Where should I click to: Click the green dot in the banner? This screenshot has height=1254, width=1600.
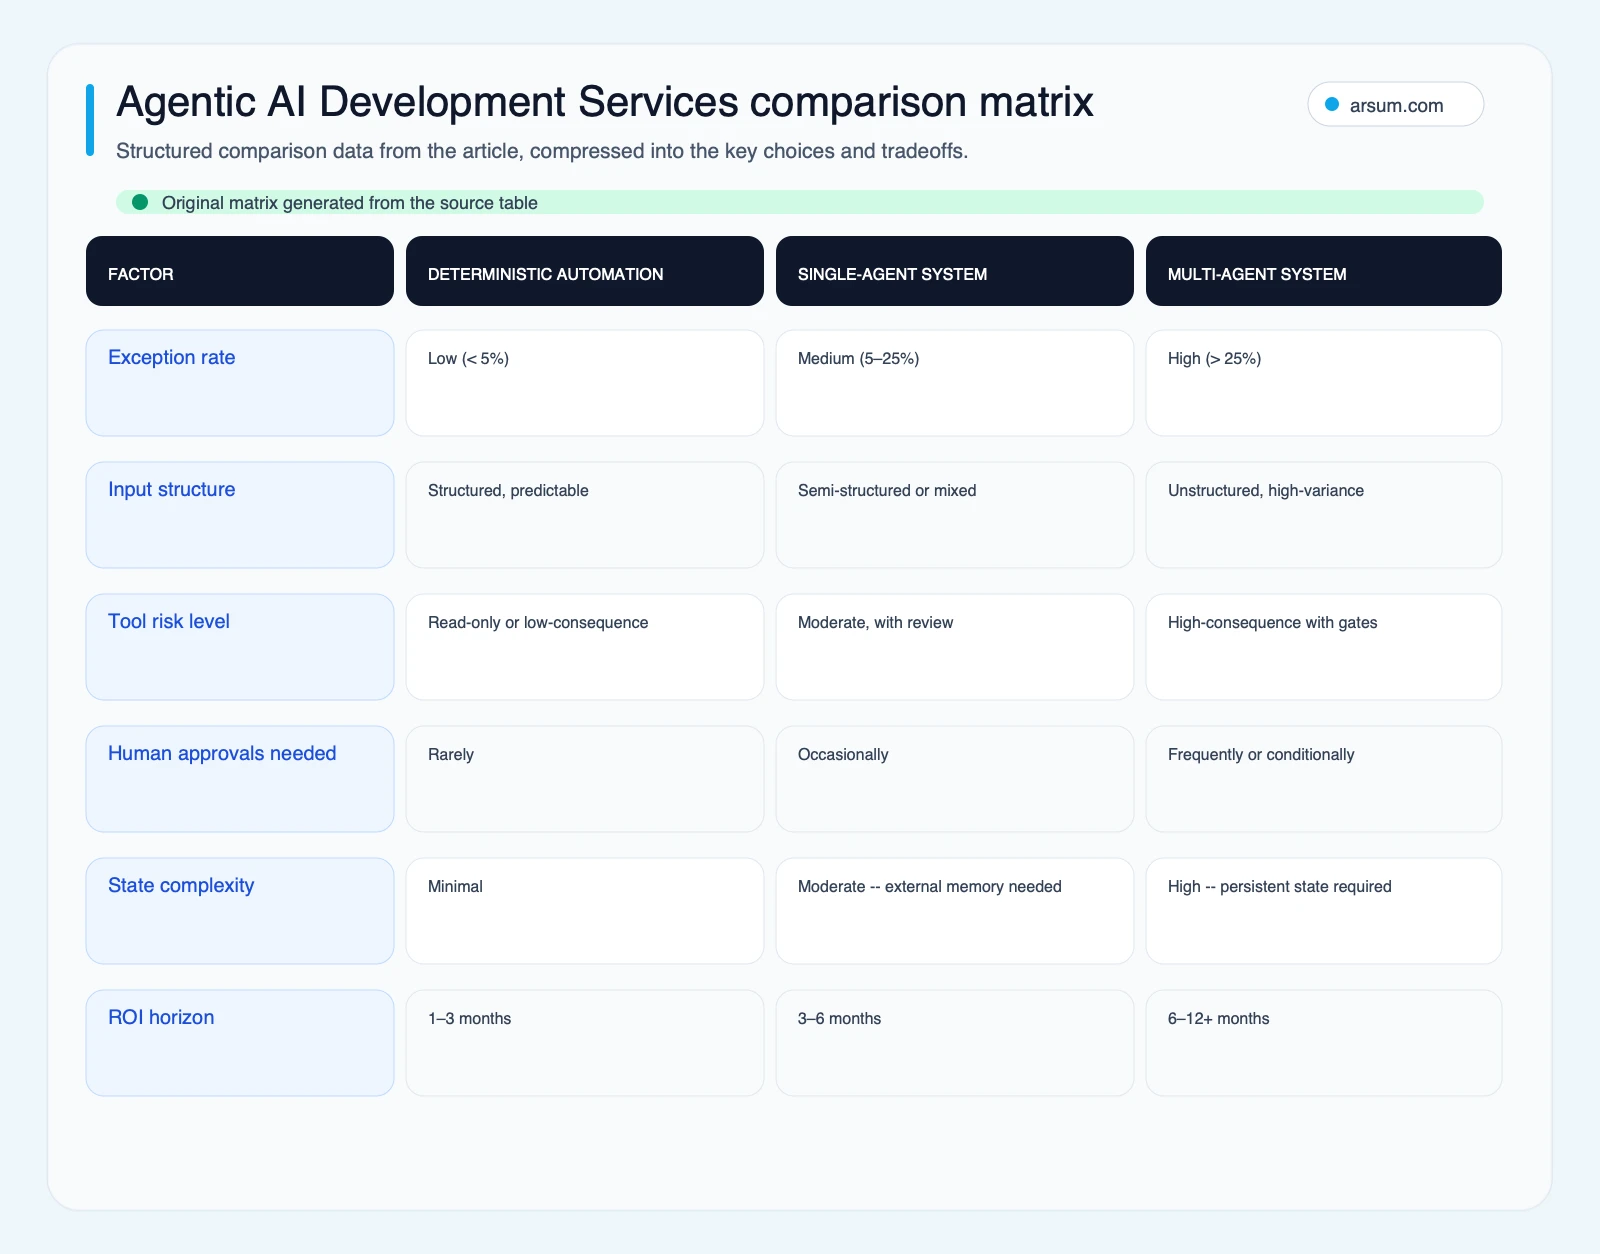click(x=140, y=202)
